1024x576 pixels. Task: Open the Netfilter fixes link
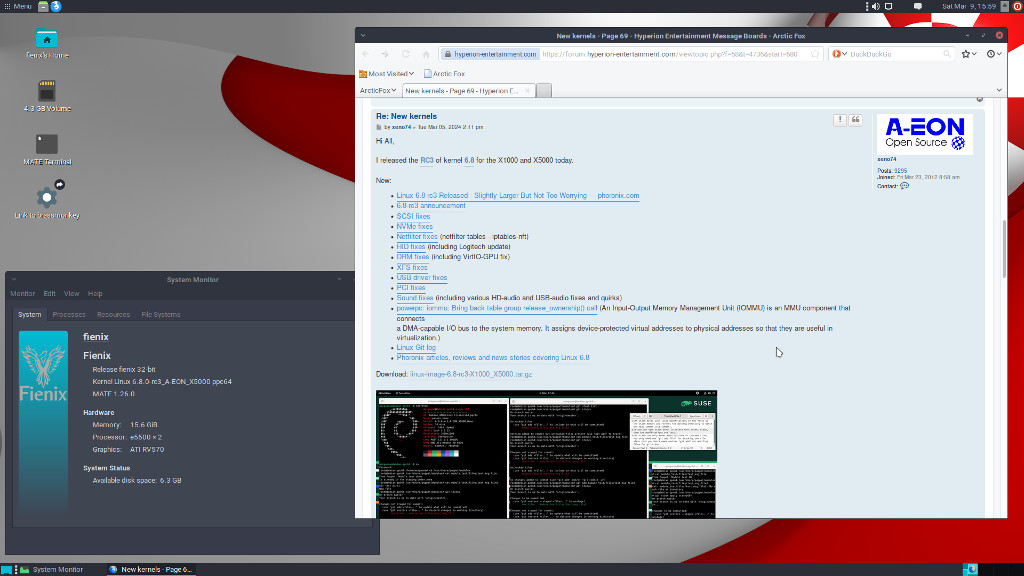coord(417,236)
